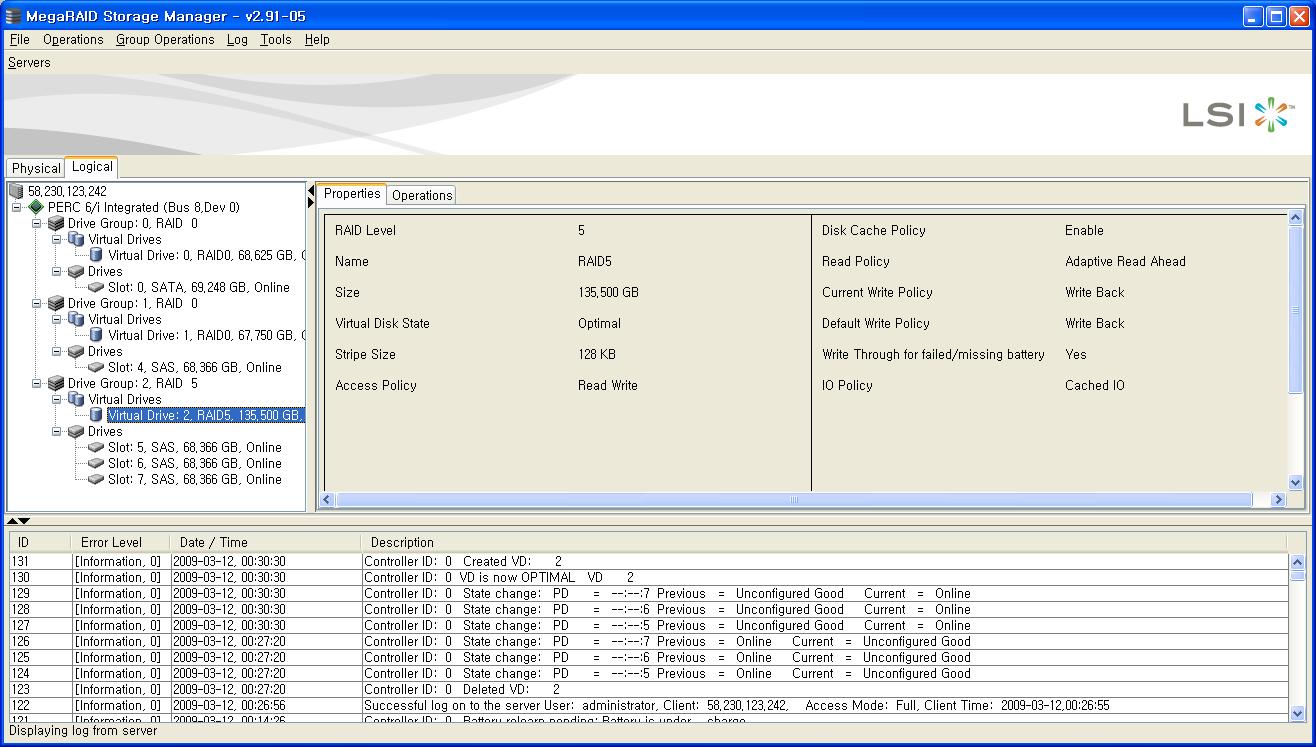
Task: Collapse the Drive Group 2 node
Action: pos(37,383)
